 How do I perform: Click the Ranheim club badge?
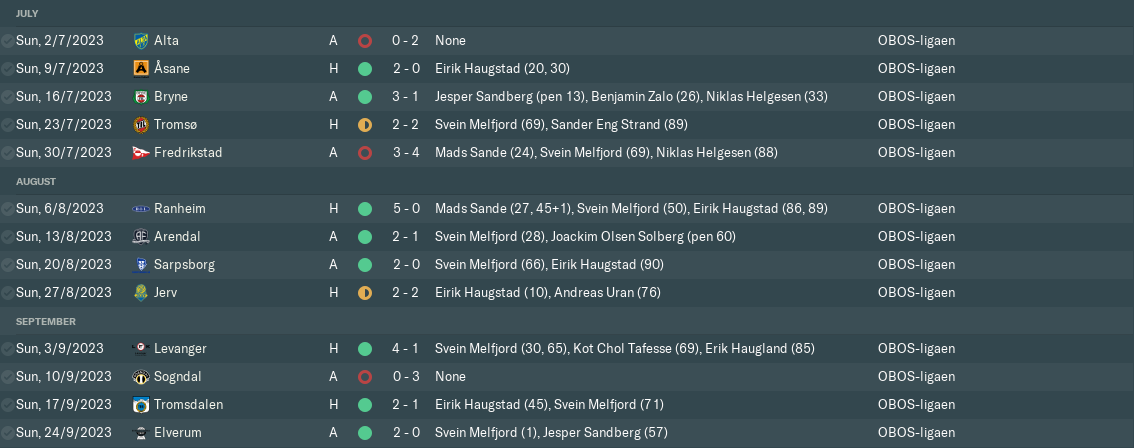tap(141, 209)
